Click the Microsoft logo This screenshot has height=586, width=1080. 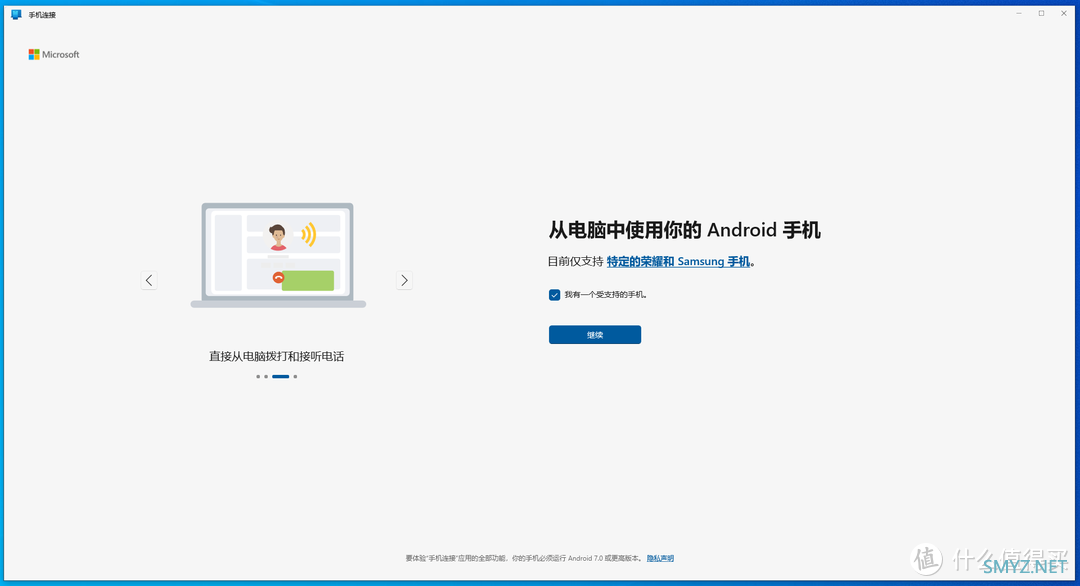(x=54, y=54)
